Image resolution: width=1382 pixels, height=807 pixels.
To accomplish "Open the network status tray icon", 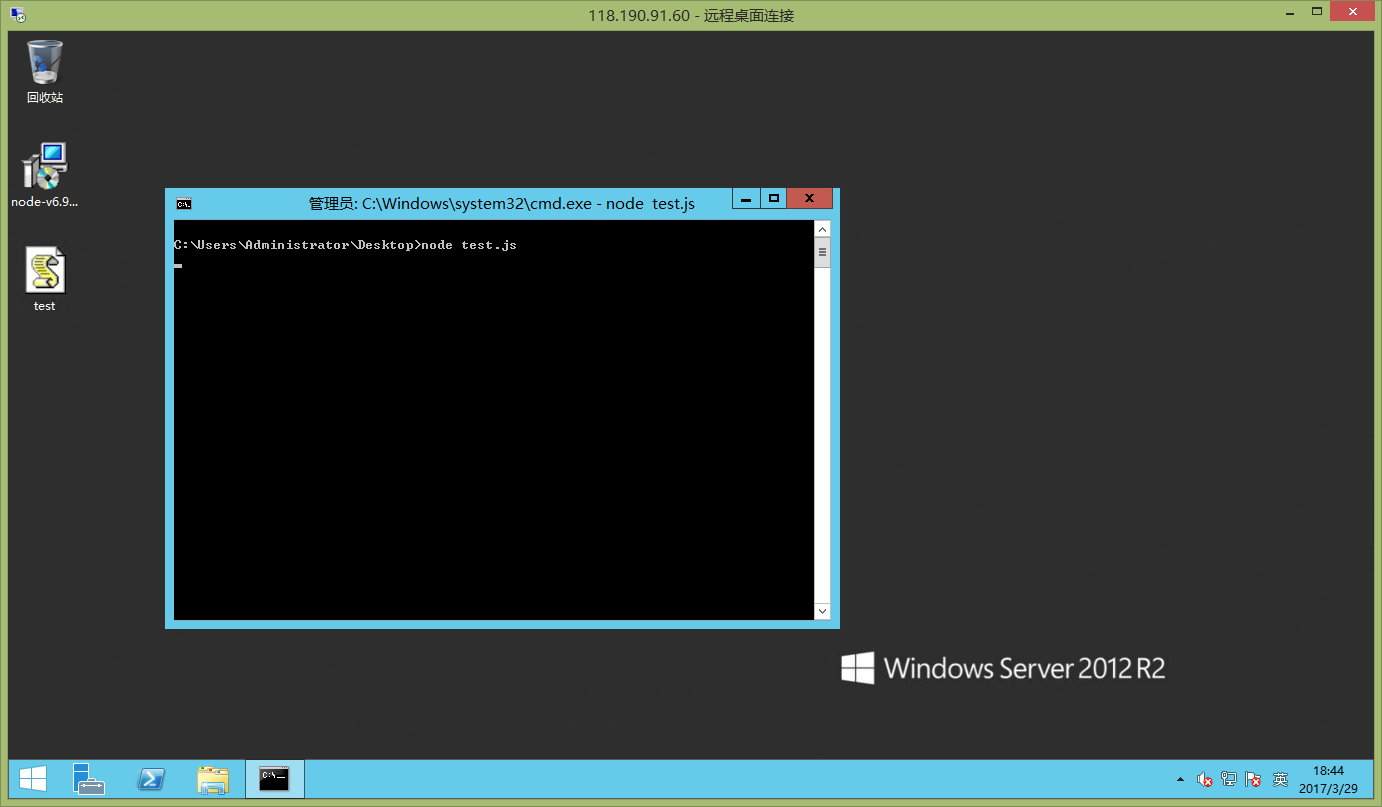I will pos(1229,780).
